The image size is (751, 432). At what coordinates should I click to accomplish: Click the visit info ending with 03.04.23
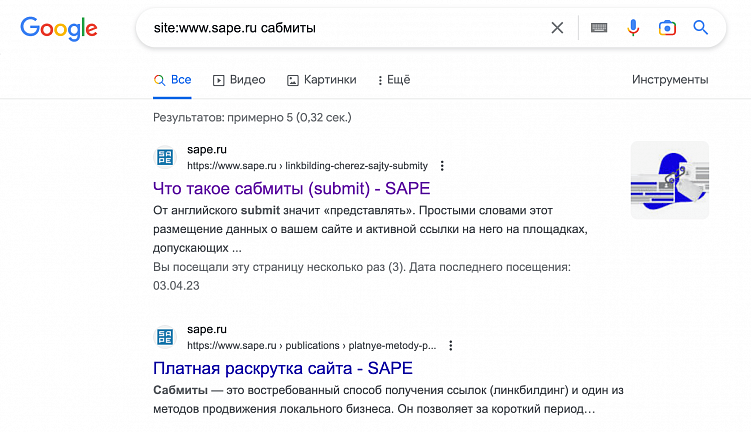(362, 276)
